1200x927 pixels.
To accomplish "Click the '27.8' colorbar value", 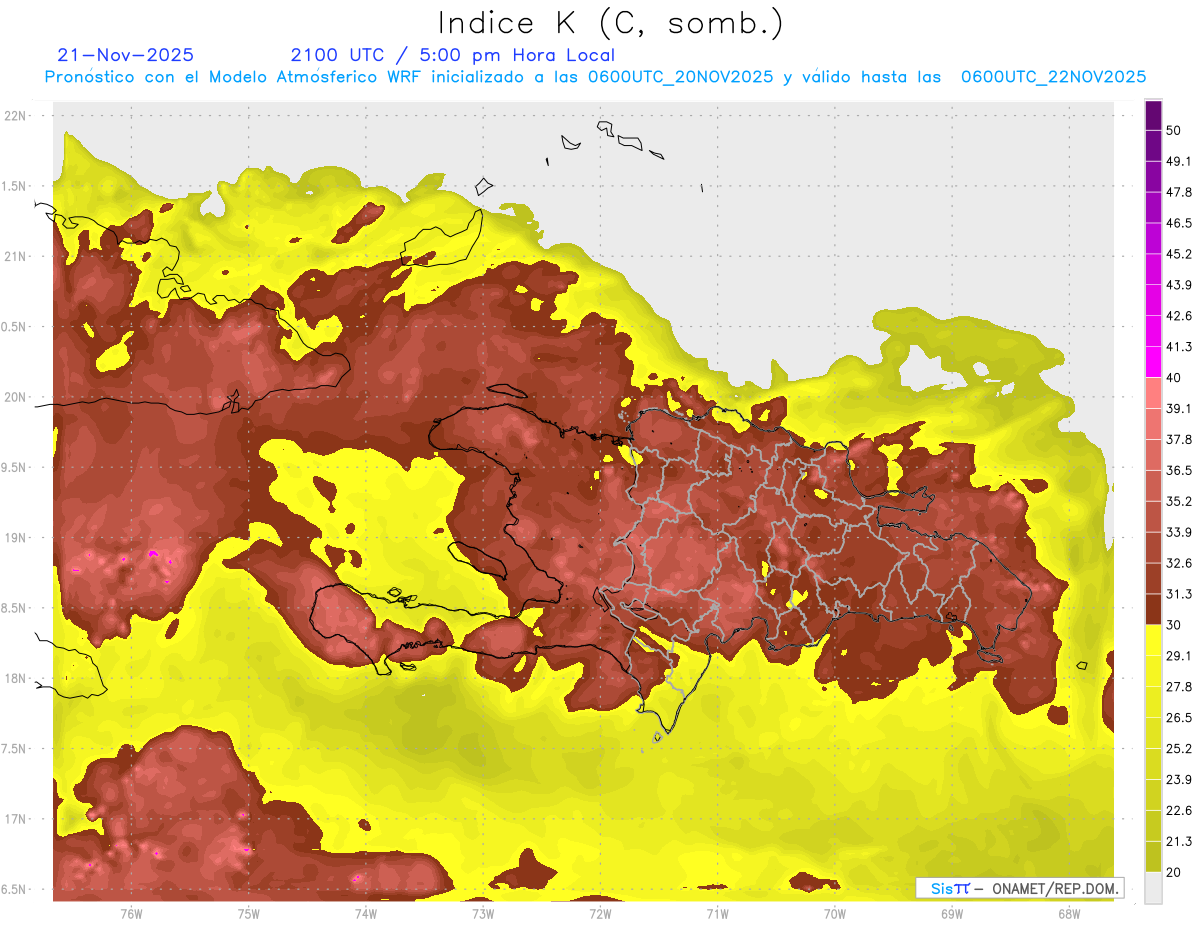I will coord(1179,687).
